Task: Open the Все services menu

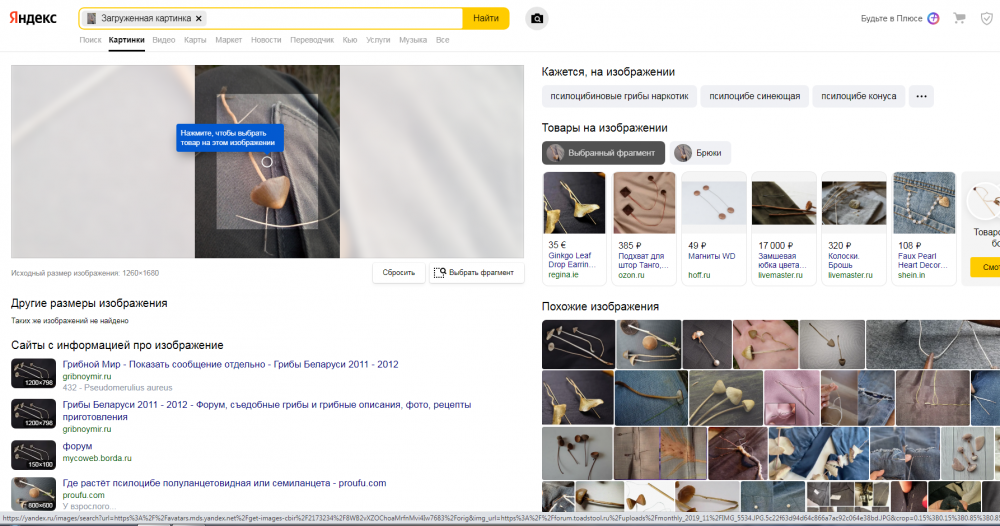Action: 443,40
